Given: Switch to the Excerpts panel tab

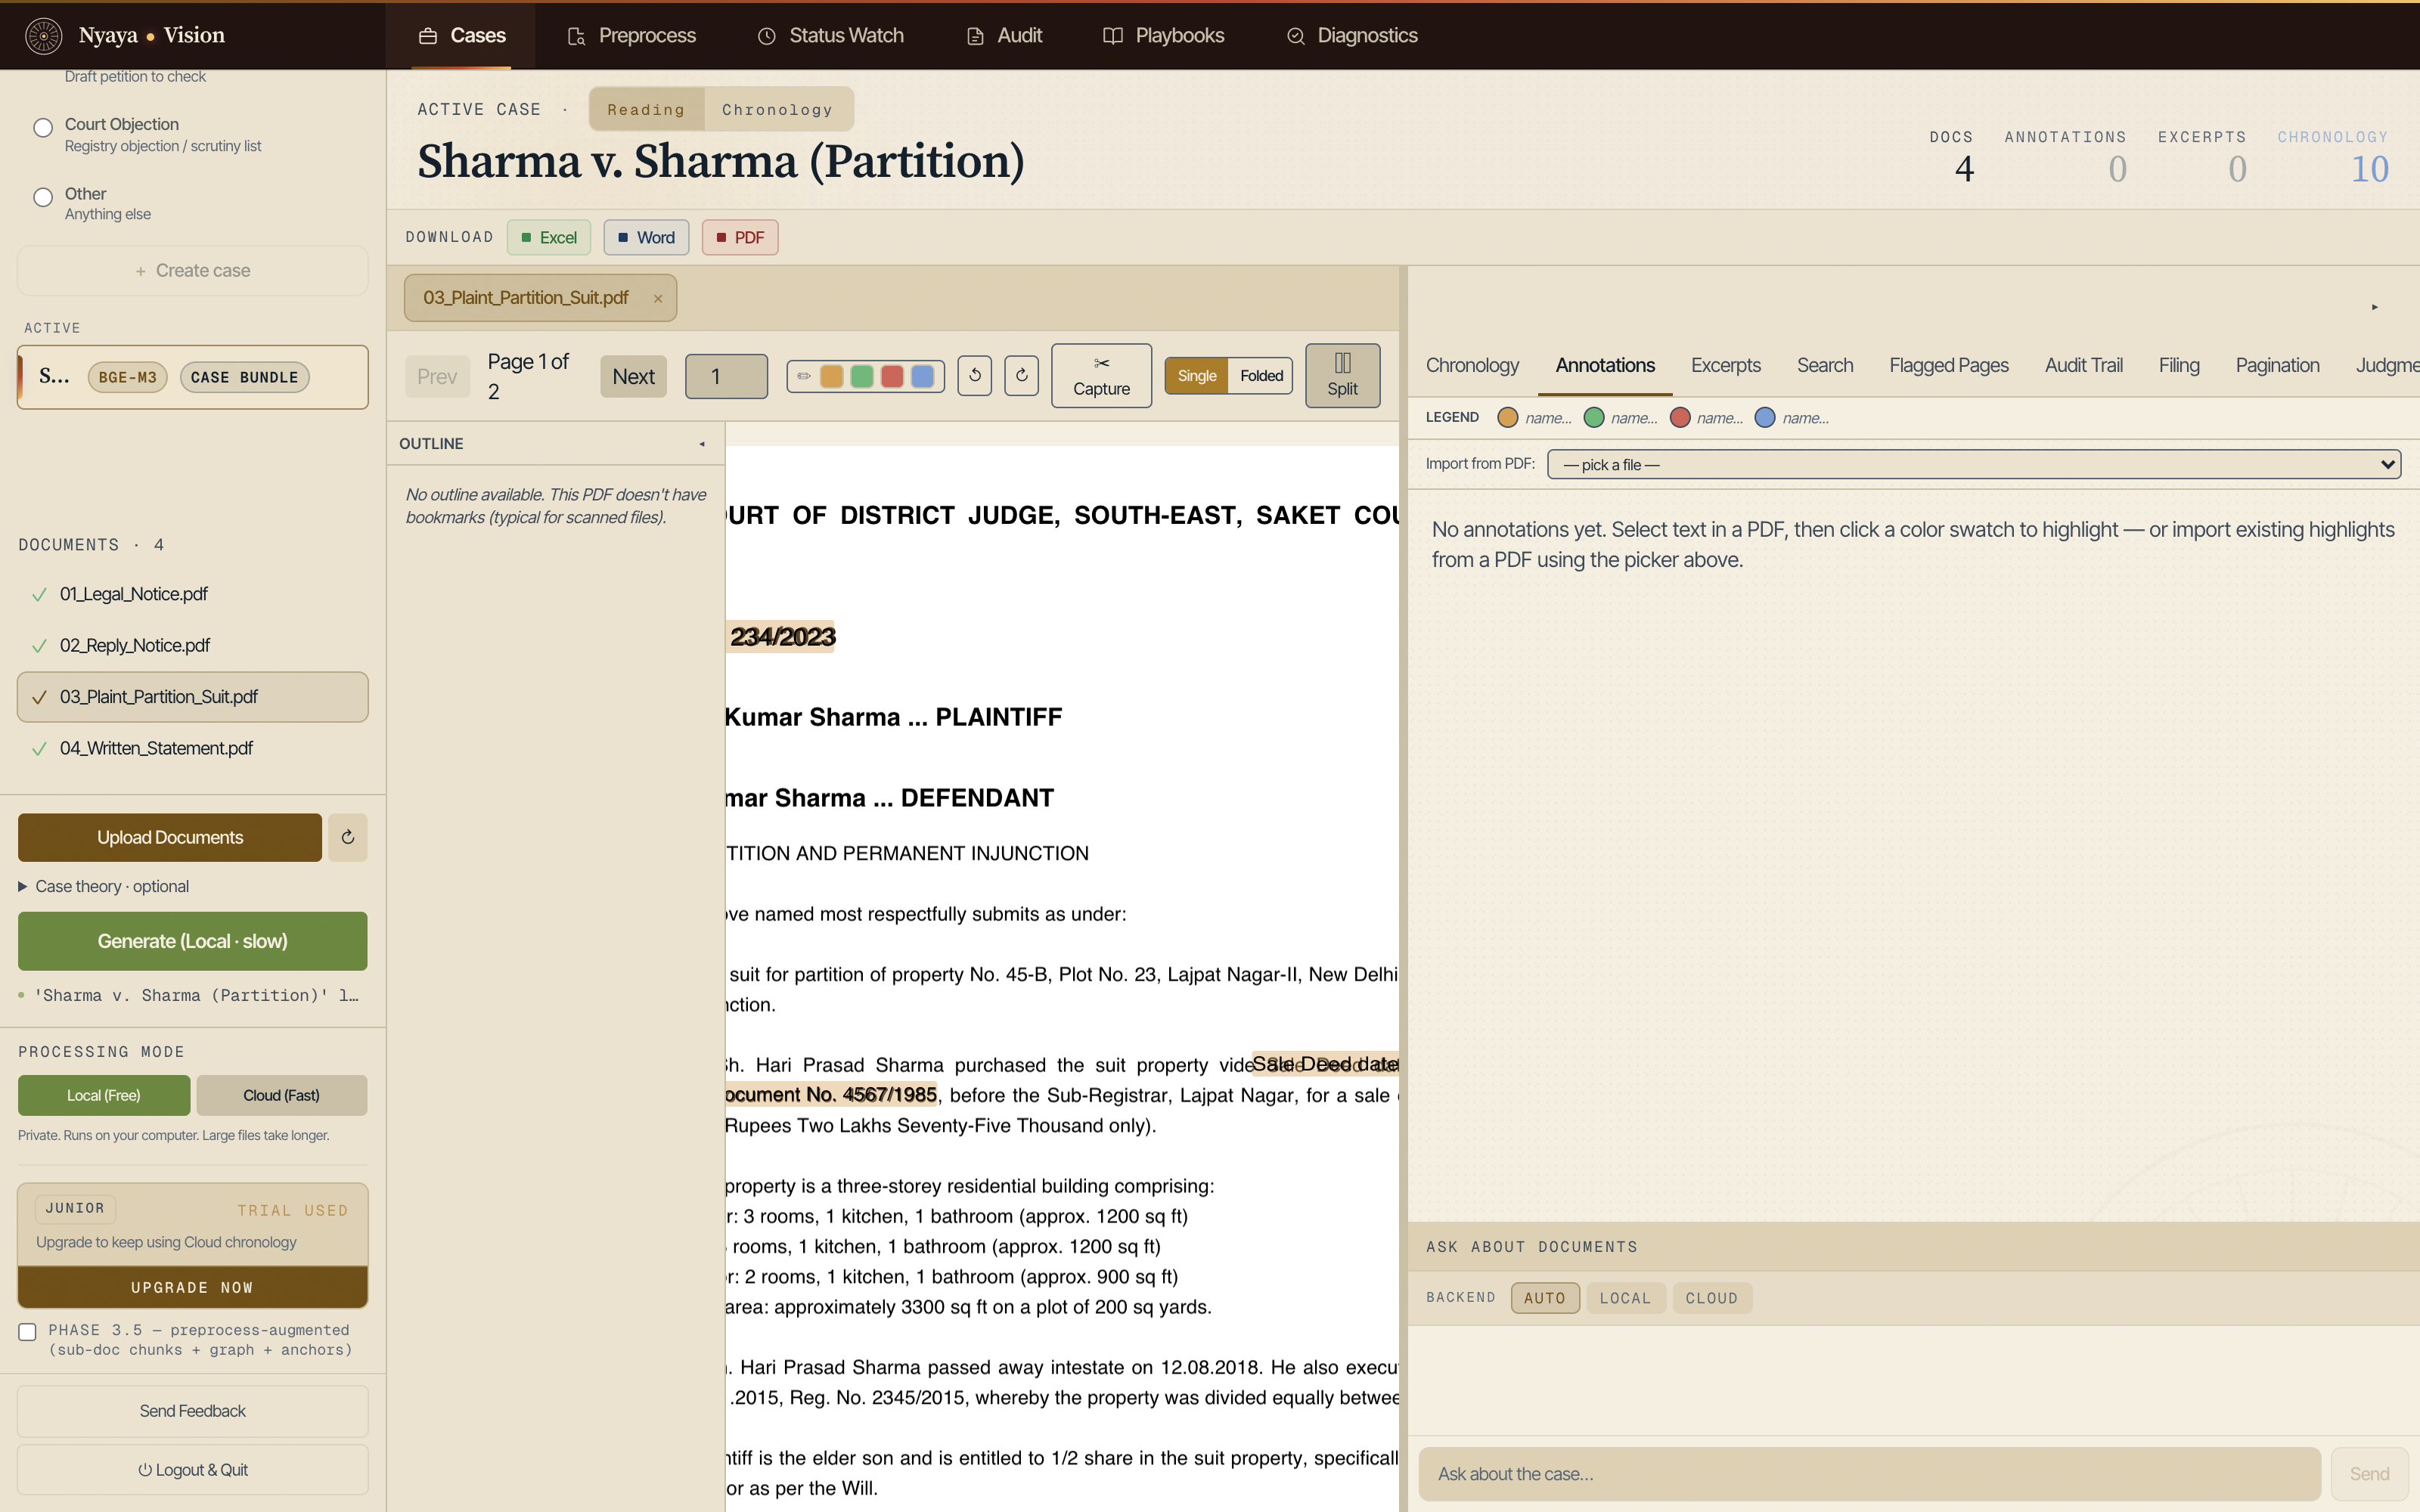Looking at the screenshot, I should pos(1725,365).
